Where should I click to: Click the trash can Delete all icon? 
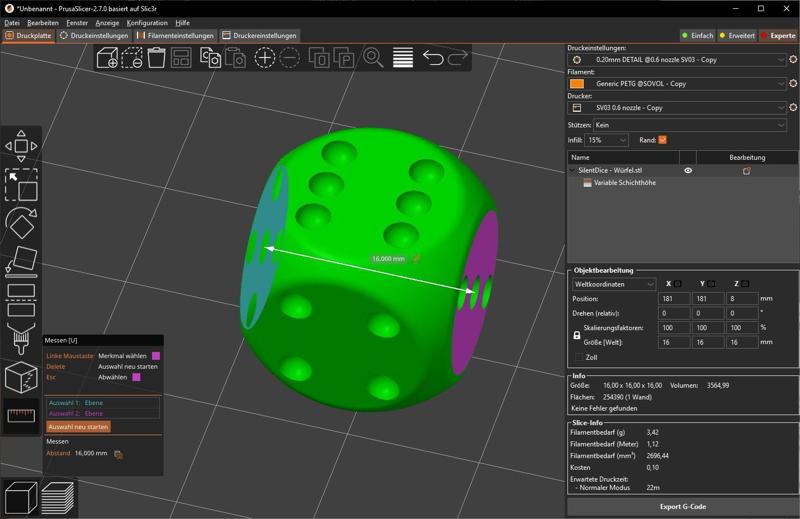coord(156,58)
